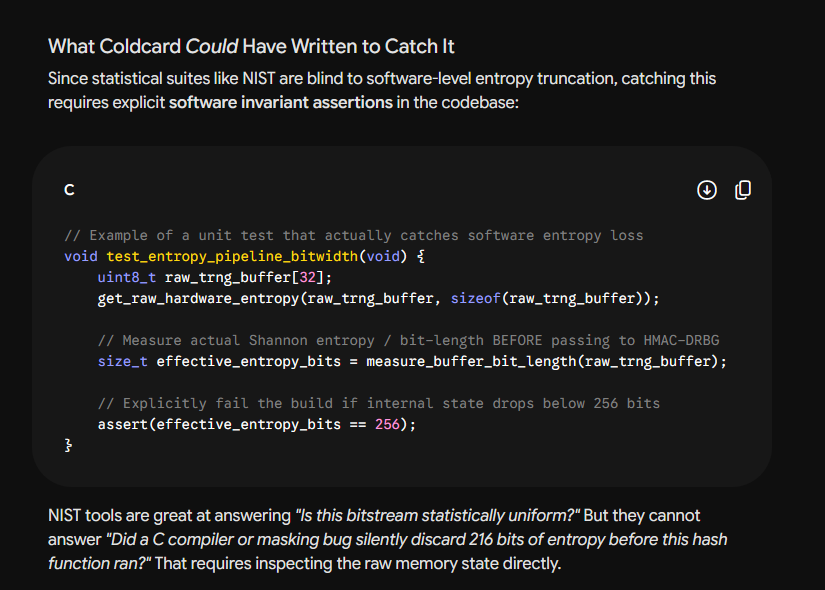
Task: Download the C code snippet
Action: point(707,190)
